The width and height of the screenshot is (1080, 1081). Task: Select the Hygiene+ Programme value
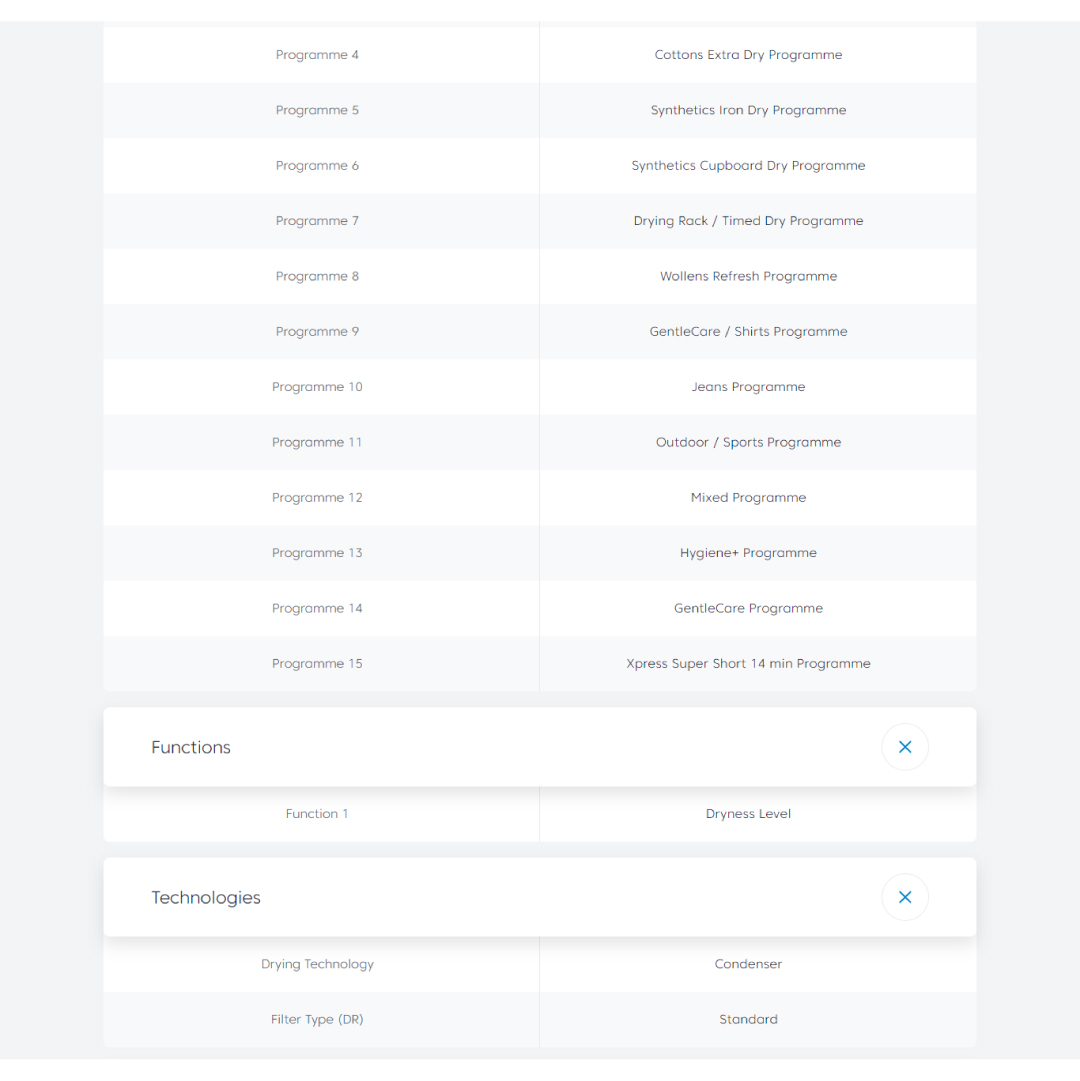click(748, 553)
